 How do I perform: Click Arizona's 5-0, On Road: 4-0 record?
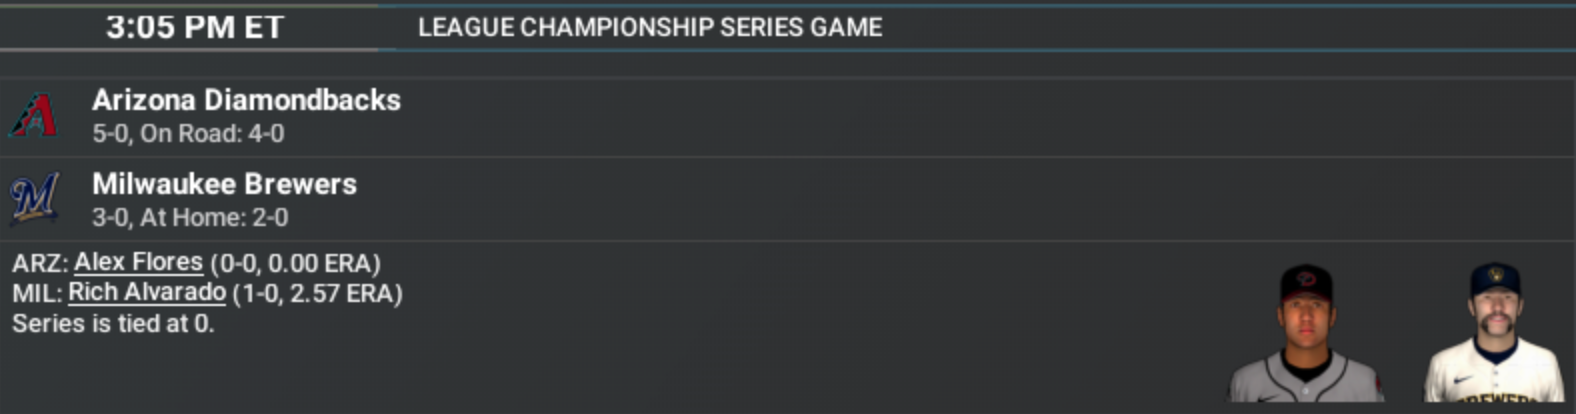click(188, 134)
